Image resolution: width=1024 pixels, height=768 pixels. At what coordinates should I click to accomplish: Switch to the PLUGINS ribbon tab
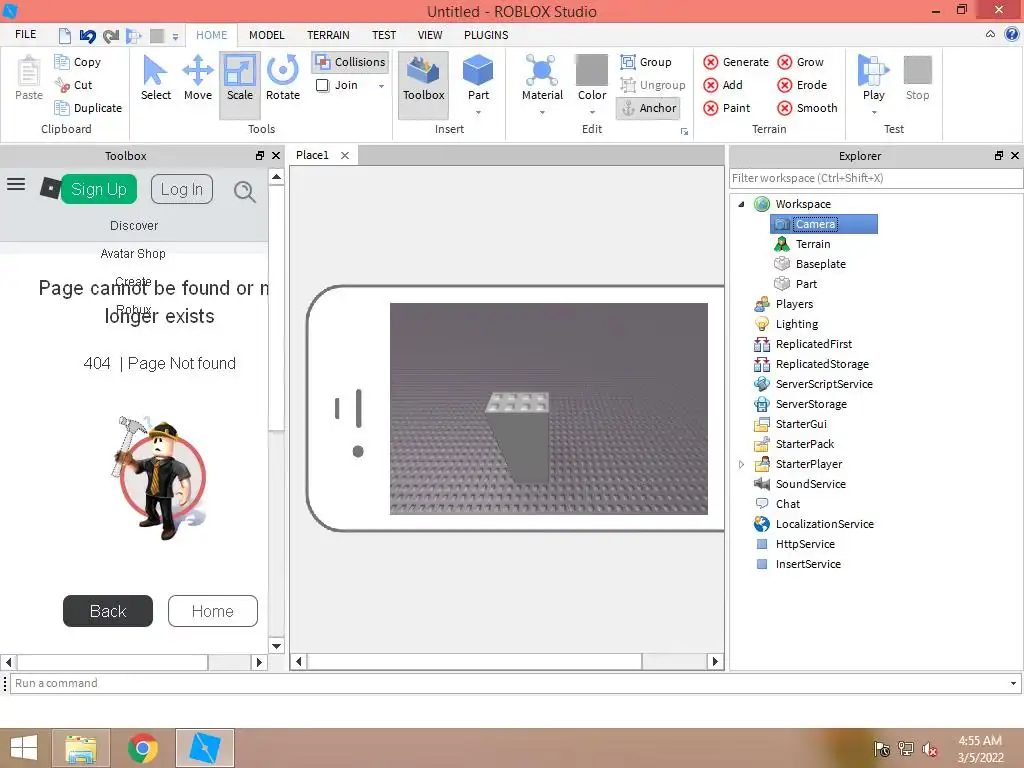point(486,35)
